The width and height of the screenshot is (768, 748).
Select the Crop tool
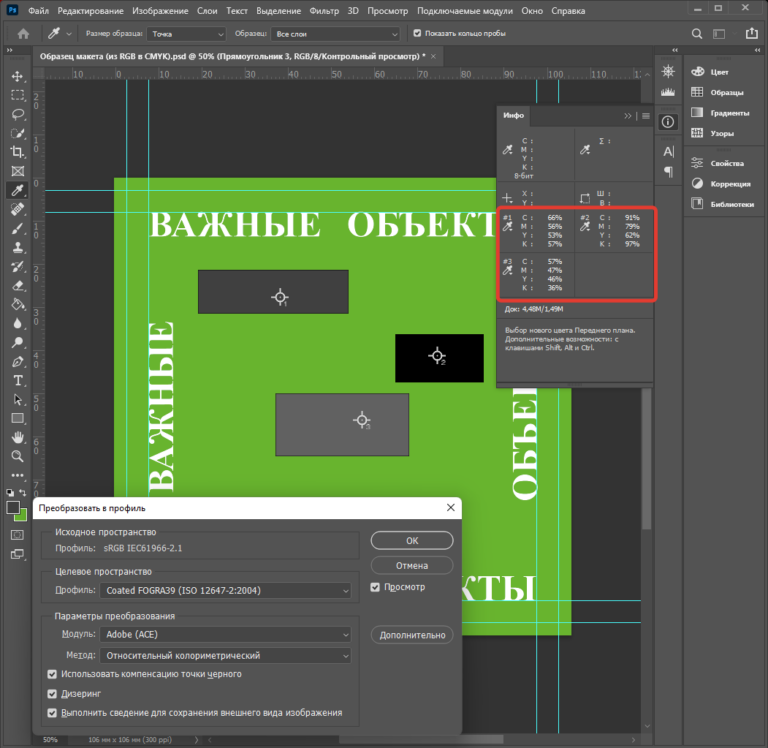click(x=17, y=152)
